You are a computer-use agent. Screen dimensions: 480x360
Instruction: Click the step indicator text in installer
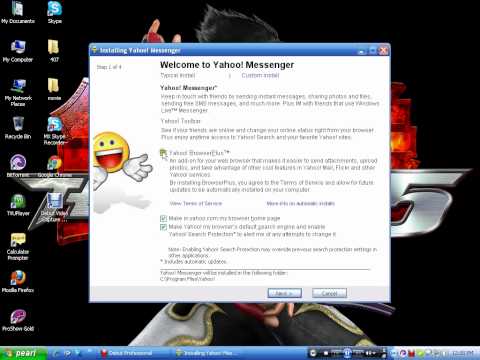pyautogui.click(x=109, y=67)
